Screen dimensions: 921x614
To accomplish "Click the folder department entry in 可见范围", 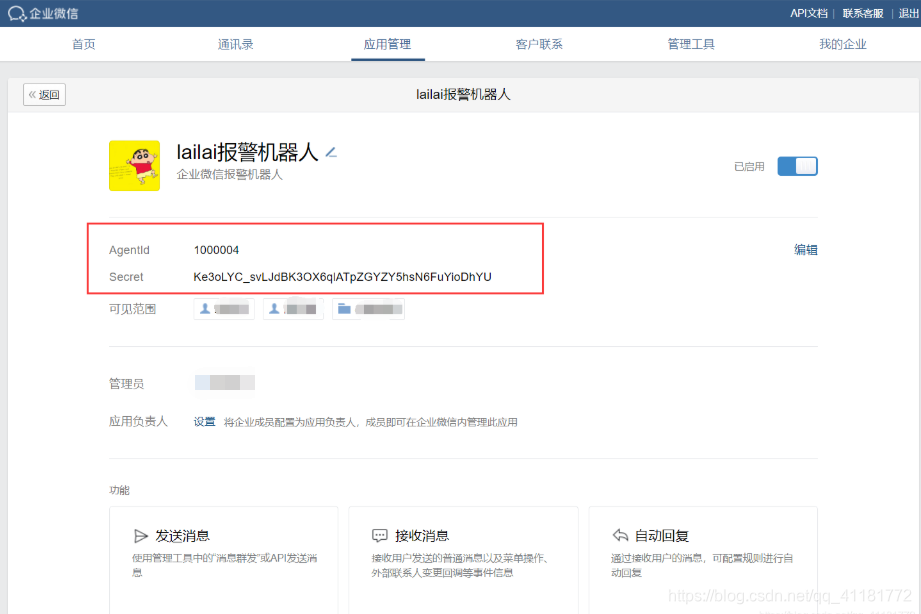I will coord(369,309).
